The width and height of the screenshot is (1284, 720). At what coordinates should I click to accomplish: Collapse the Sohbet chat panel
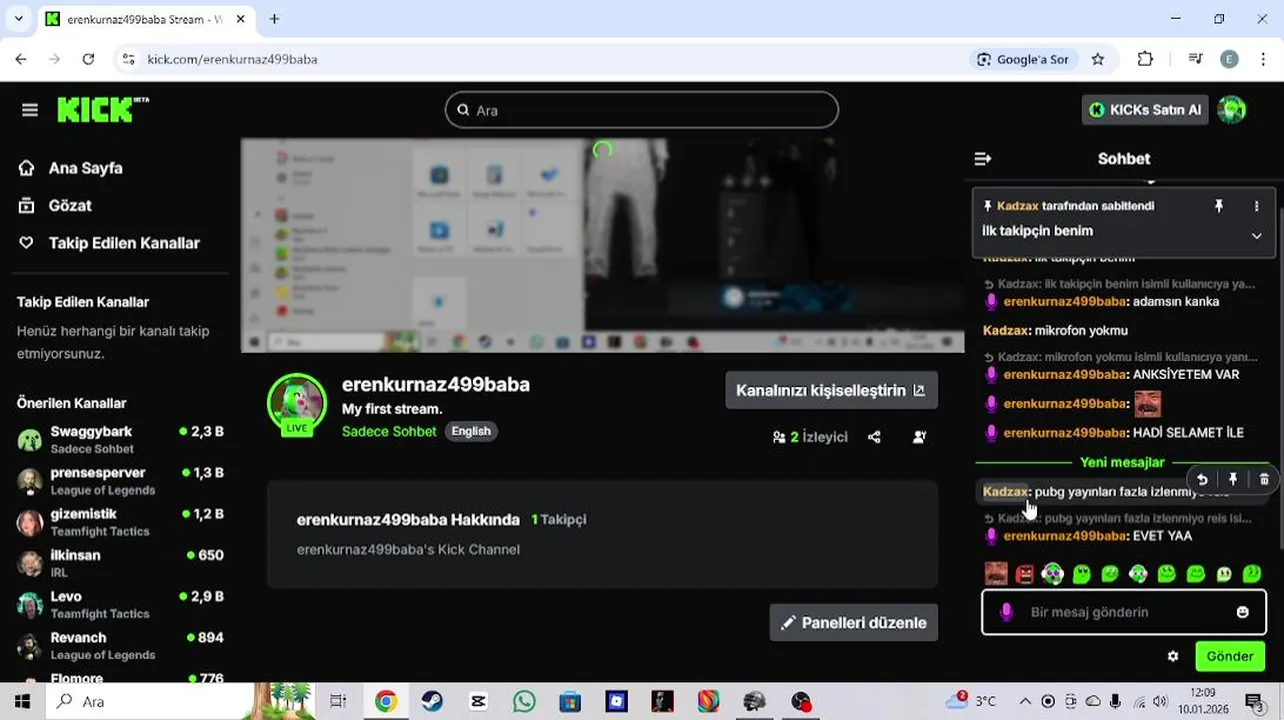click(x=983, y=158)
